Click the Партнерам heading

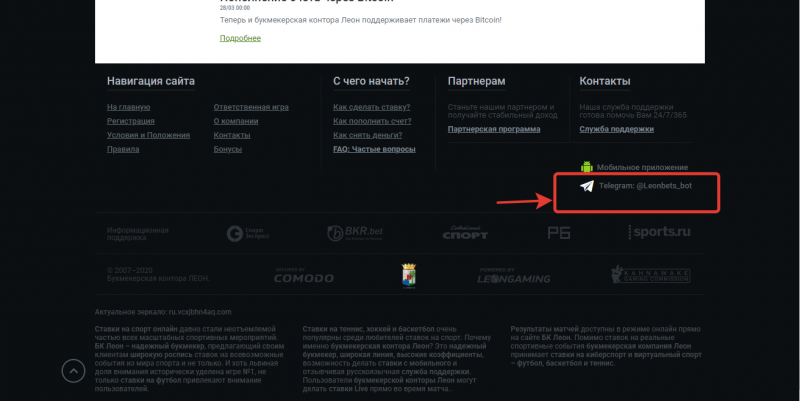coord(477,81)
